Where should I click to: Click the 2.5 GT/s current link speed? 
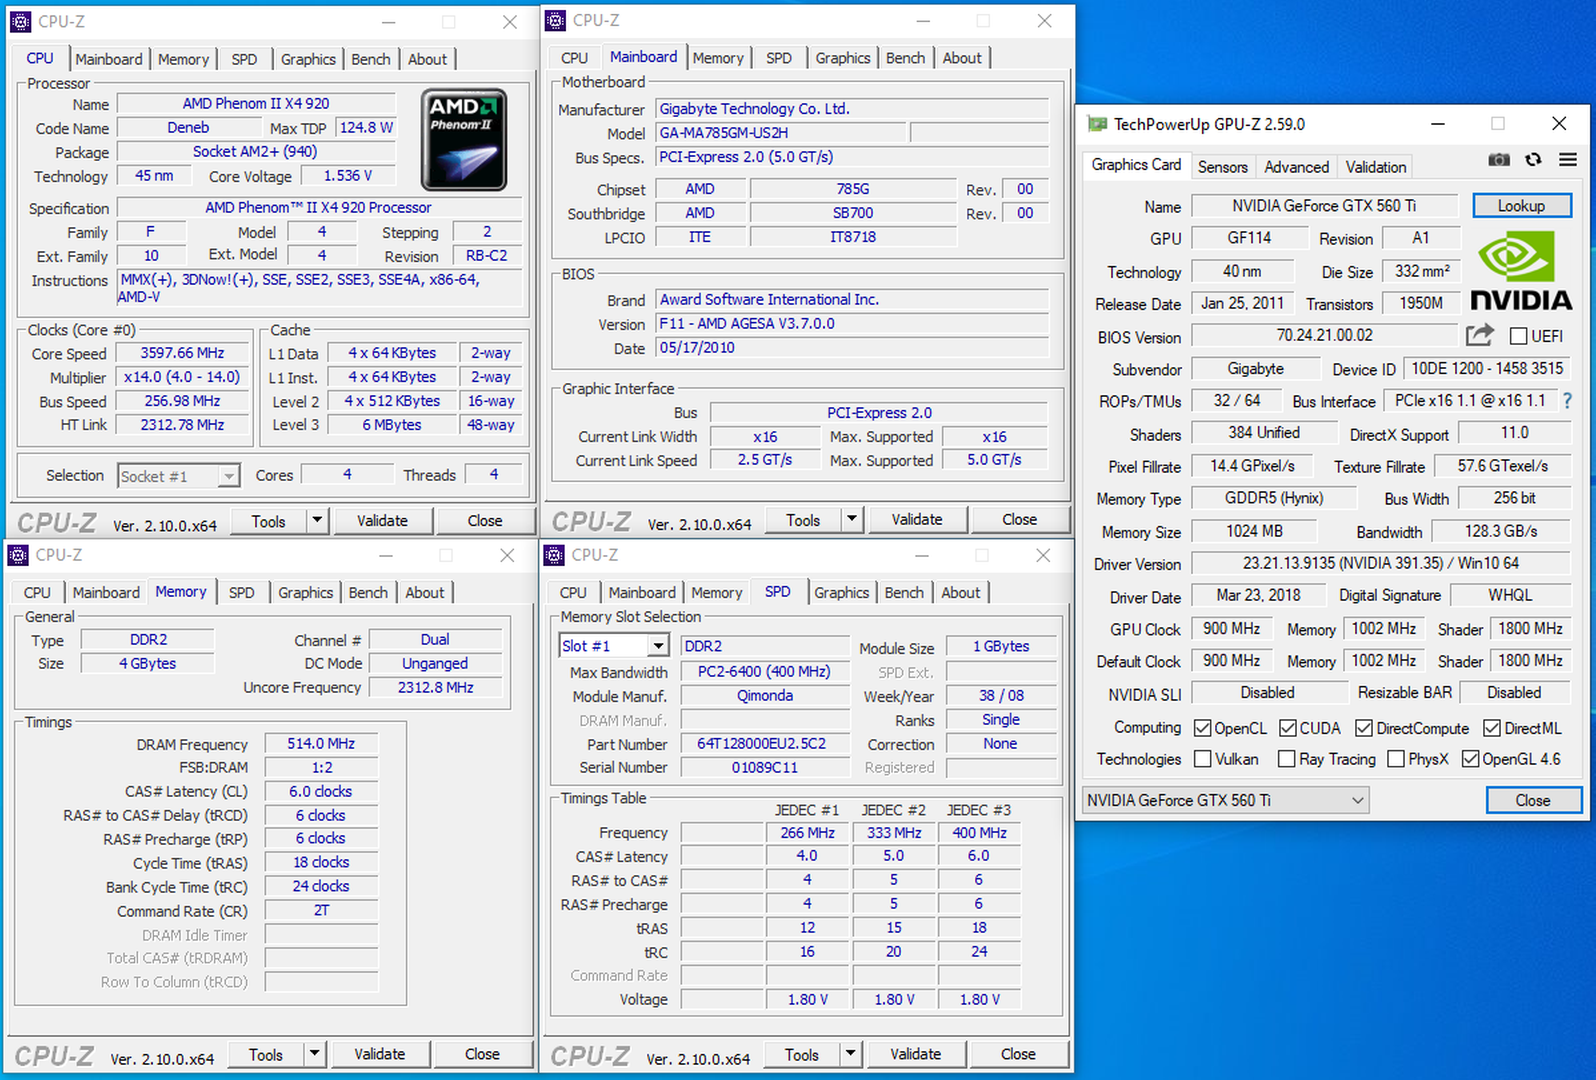coord(765,459)
